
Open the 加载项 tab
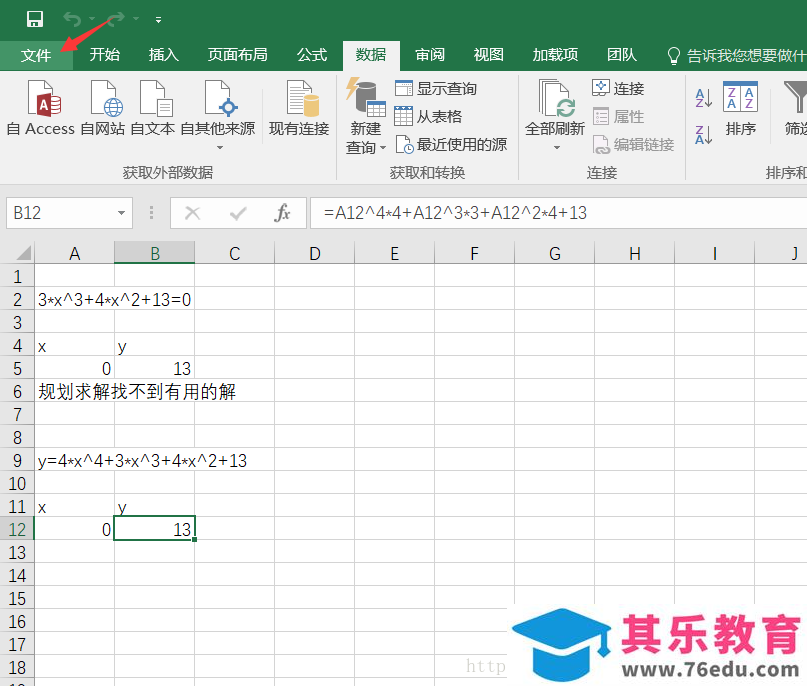[555, 55]
